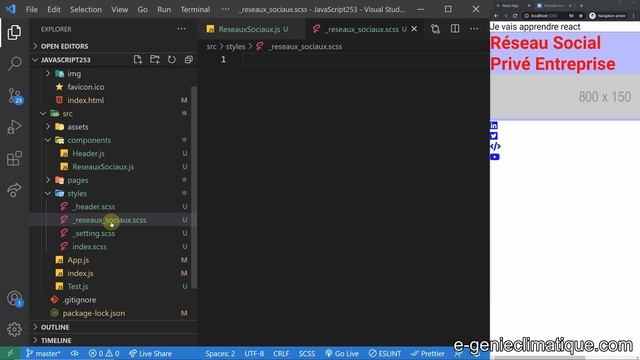Click New Folder icon in JAVASCRIPT253 header
The width and height of the screenshot is (640, 360).
coord(155,60)
